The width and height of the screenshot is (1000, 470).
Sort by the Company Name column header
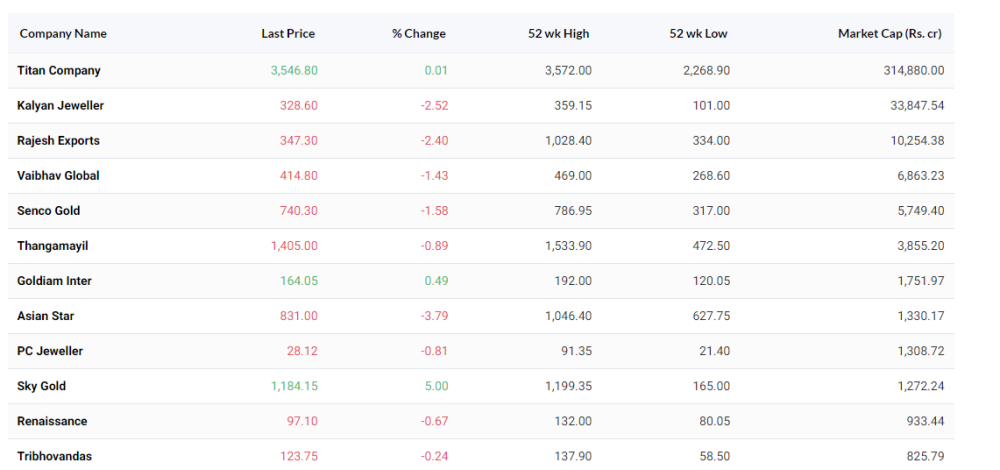click(x=63, y=34)
